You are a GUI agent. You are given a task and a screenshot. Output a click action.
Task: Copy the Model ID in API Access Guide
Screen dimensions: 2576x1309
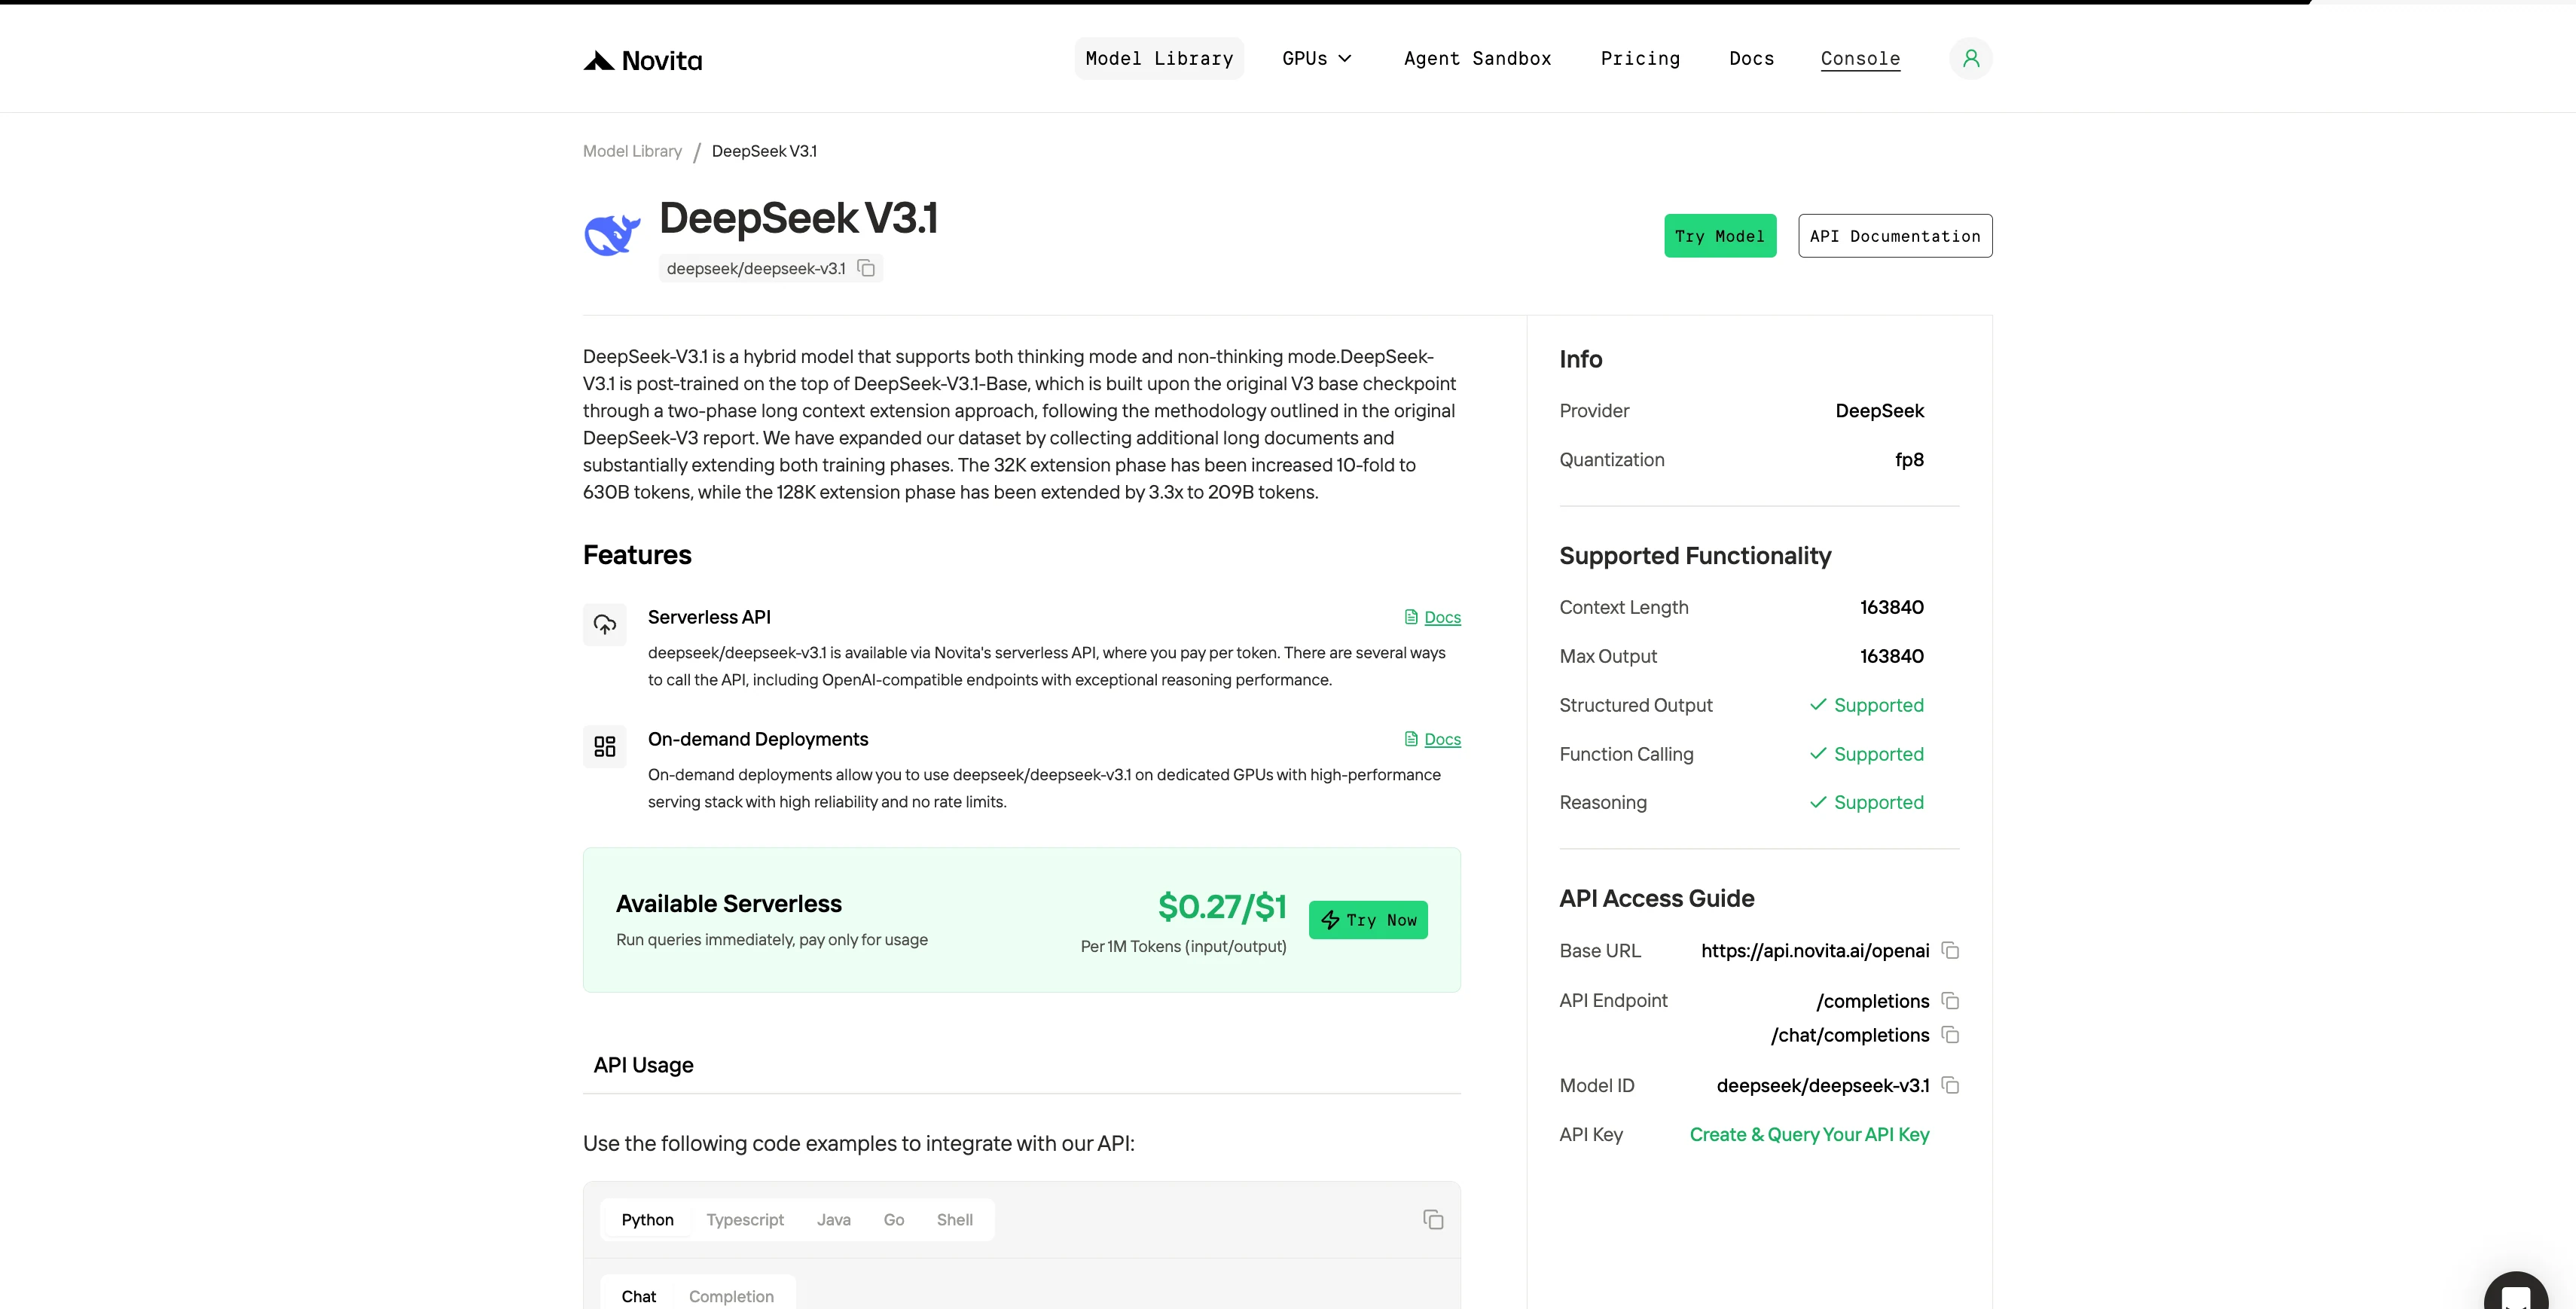coord(1950,1085)
